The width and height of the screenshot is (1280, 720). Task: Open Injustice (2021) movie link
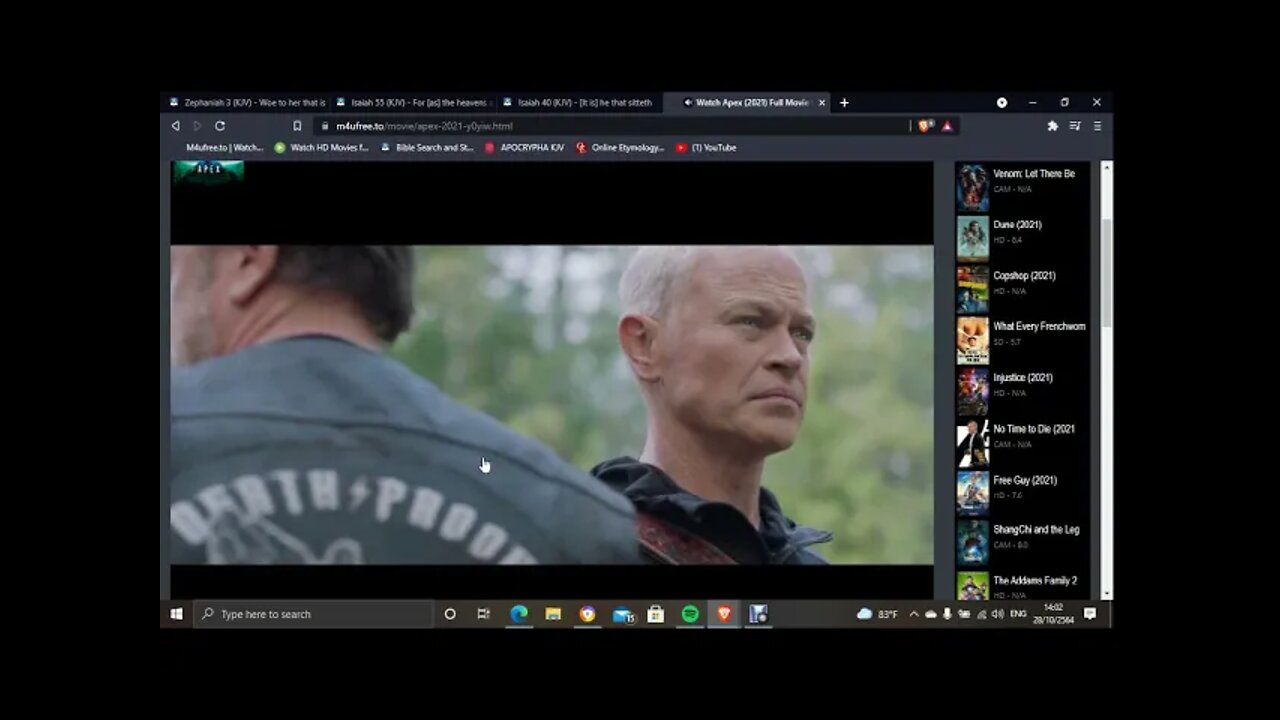pos(1023,378)
